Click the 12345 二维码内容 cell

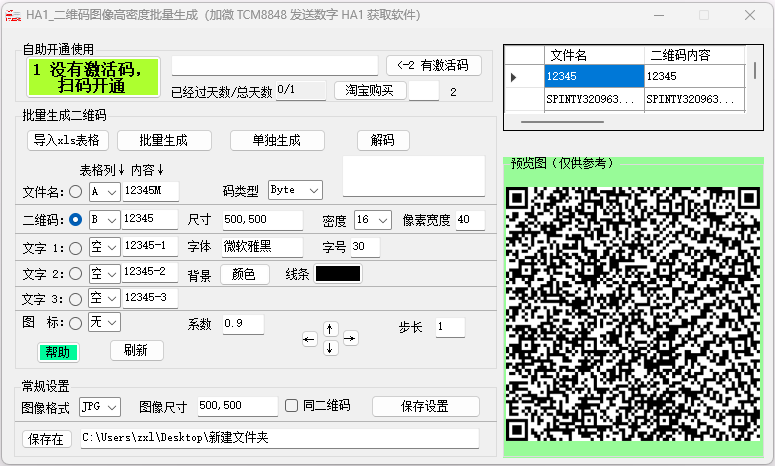pyautogui.click(x=694, y=77)
